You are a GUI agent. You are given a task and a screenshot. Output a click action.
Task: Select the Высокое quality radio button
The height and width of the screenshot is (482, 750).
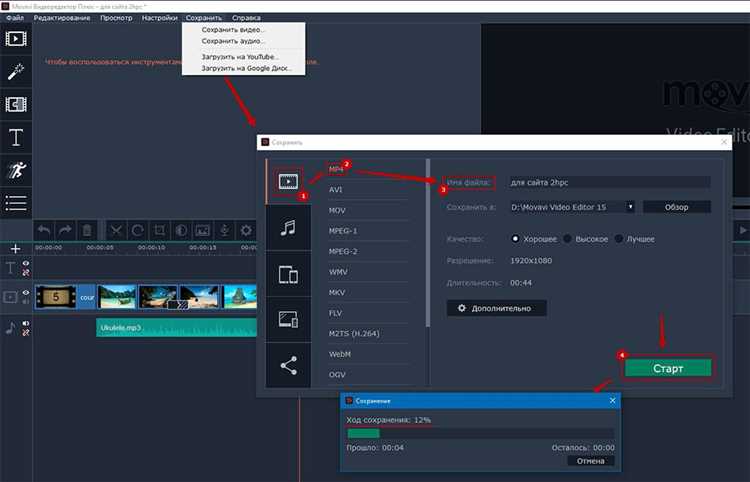click(x=567, y=239)
